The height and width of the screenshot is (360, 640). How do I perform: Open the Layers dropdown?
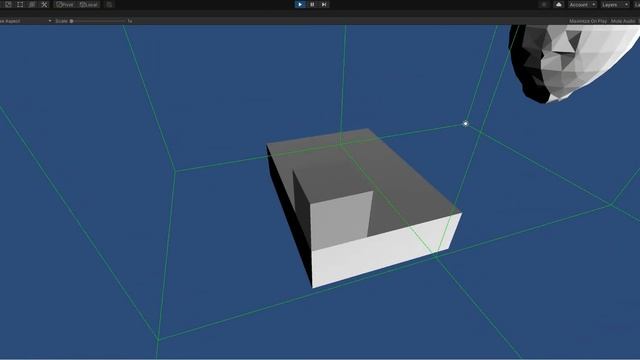click(615, 4)
